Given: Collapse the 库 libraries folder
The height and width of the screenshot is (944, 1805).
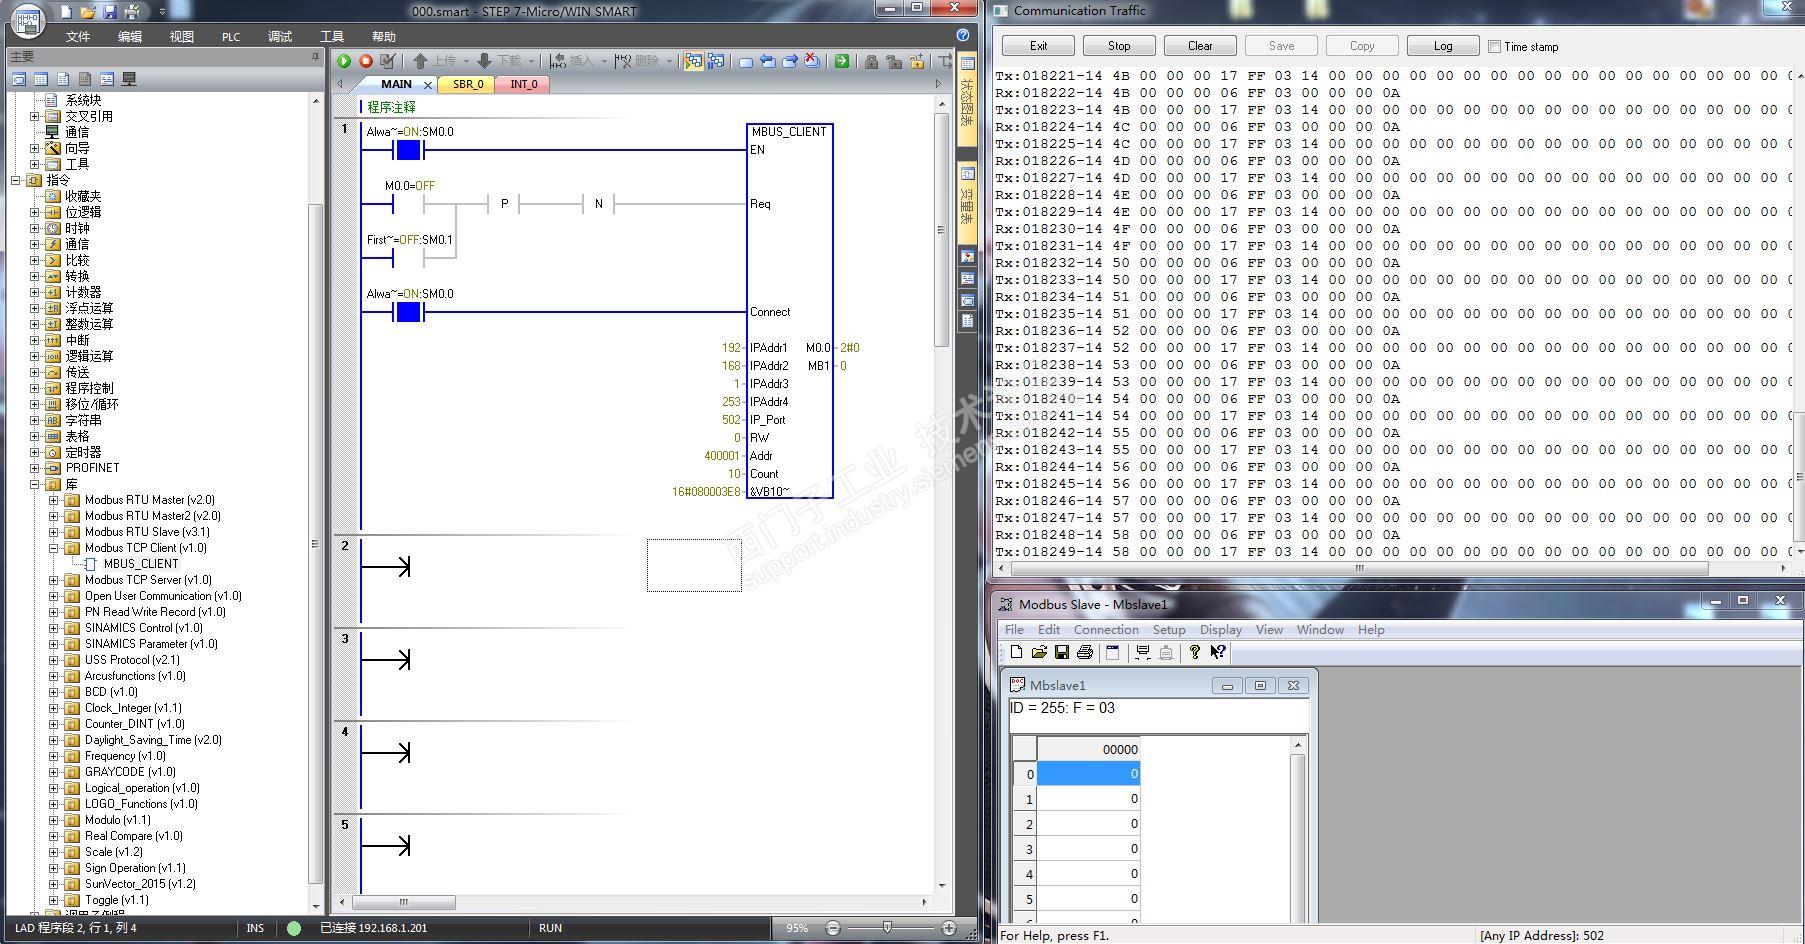Looking at the screenshot, I should point(35,484).
